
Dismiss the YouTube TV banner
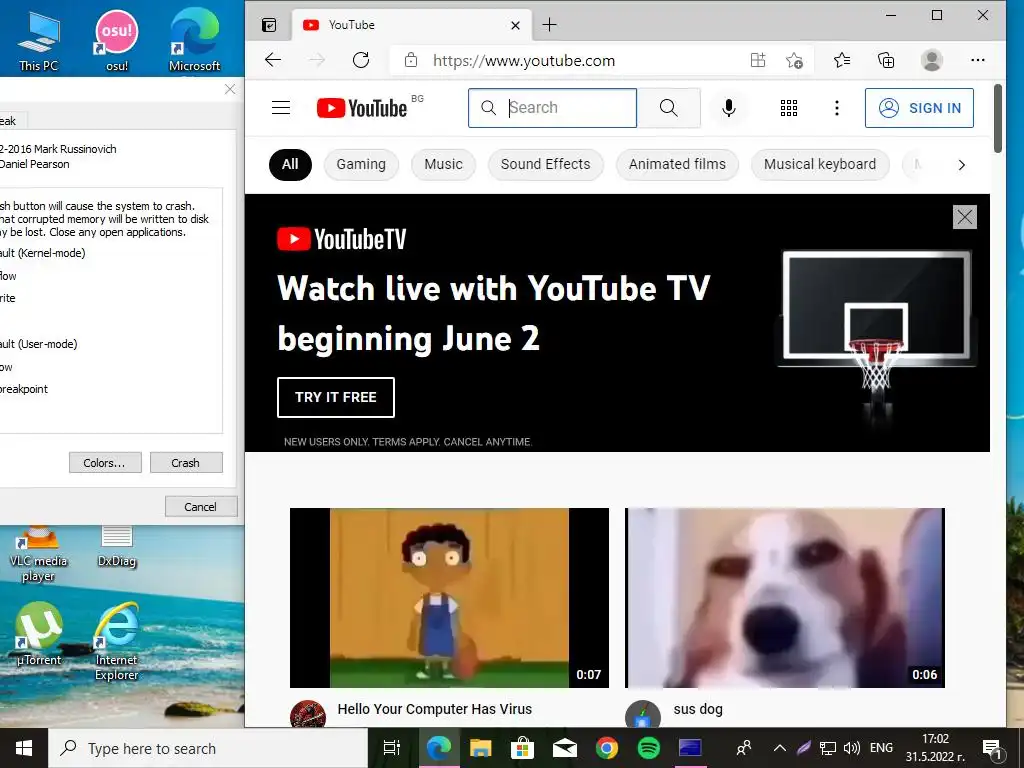[x=965, y=217]
